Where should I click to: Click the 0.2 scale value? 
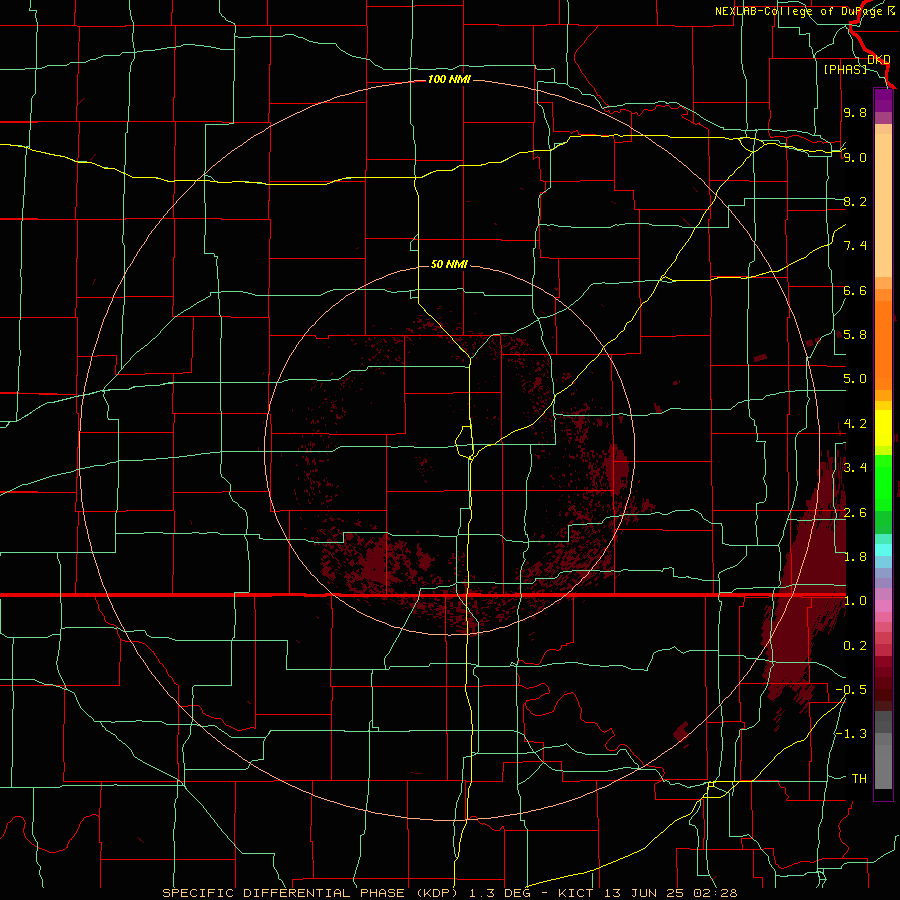pyautogui.click(x=855, y=646)
